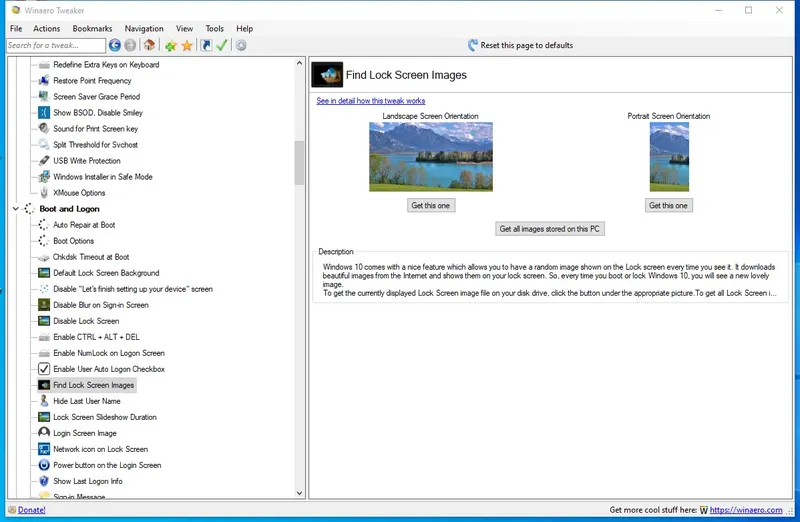Open the File menu

16,29
